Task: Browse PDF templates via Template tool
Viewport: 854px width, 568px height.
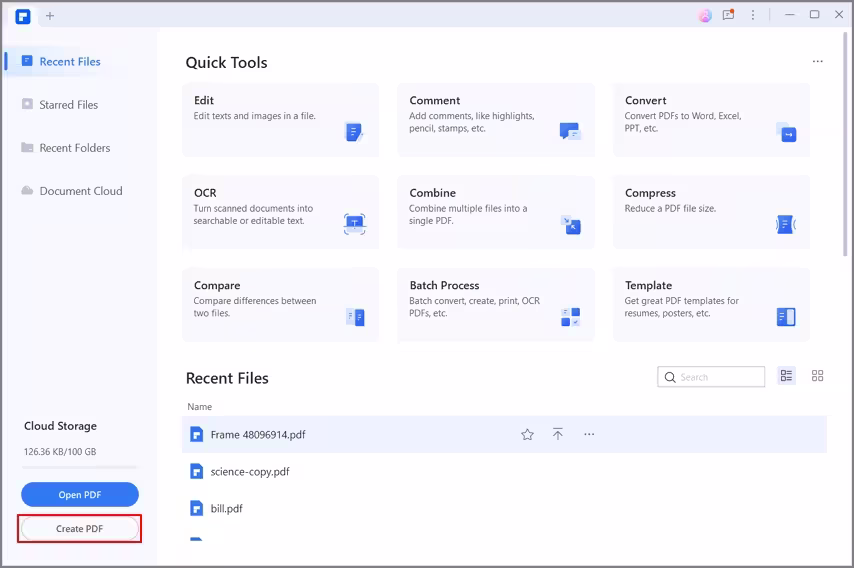Action: [711, 303]
